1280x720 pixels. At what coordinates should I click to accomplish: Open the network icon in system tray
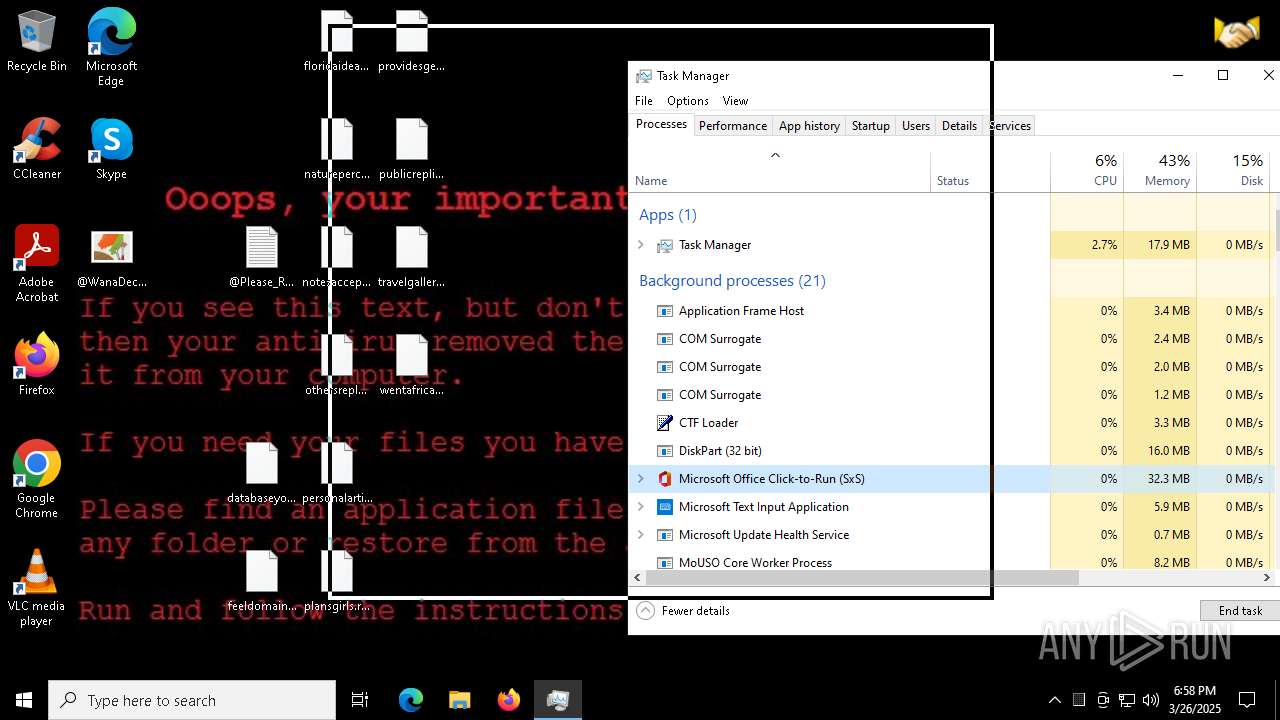click(1127, 700)
